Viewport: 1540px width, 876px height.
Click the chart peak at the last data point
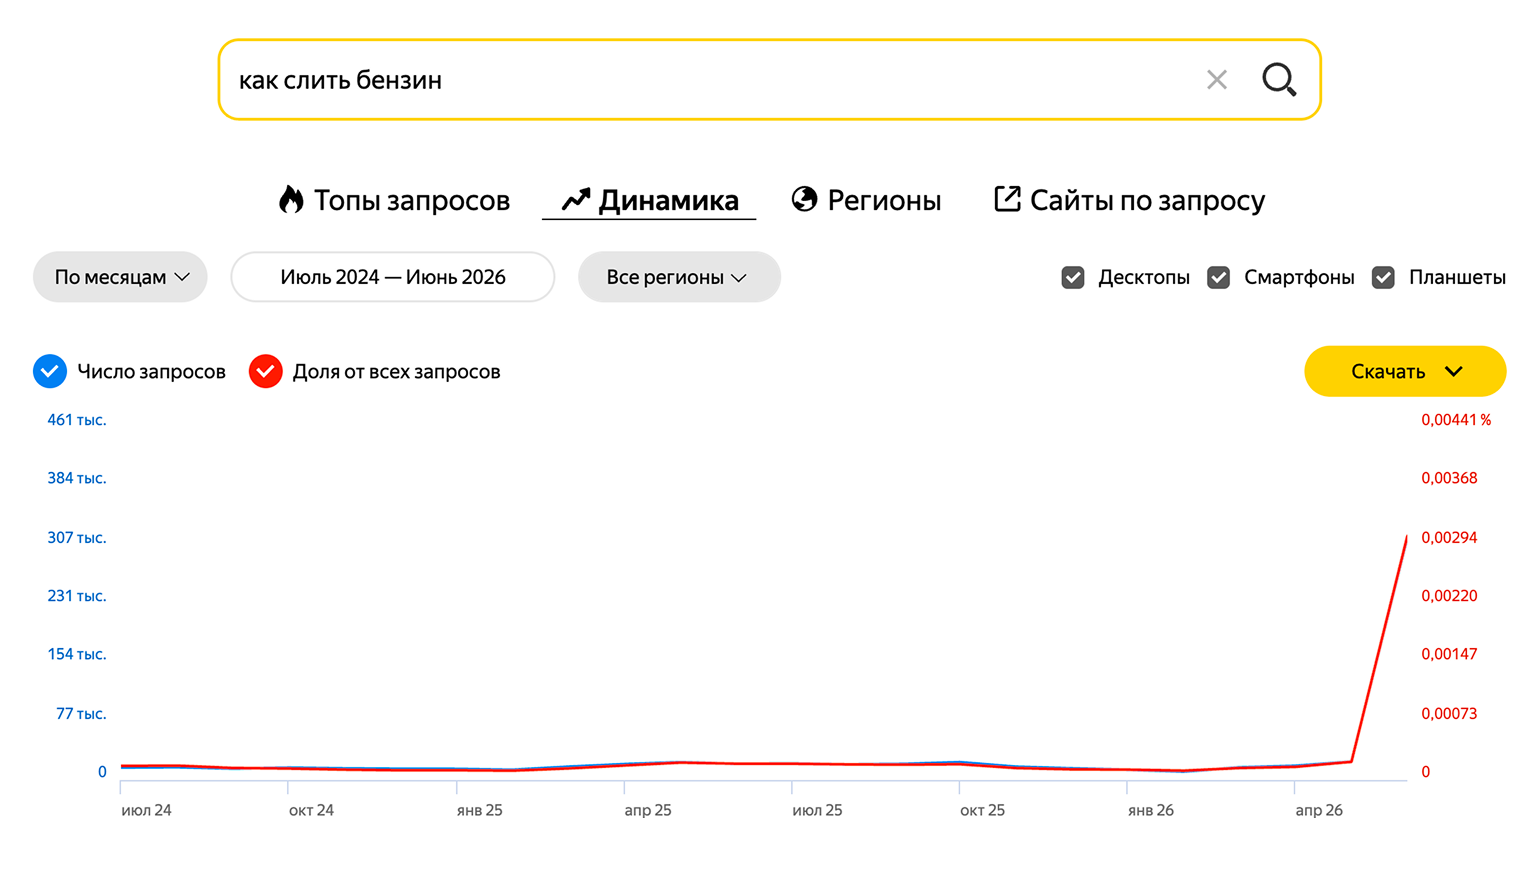pos(1406,538)
